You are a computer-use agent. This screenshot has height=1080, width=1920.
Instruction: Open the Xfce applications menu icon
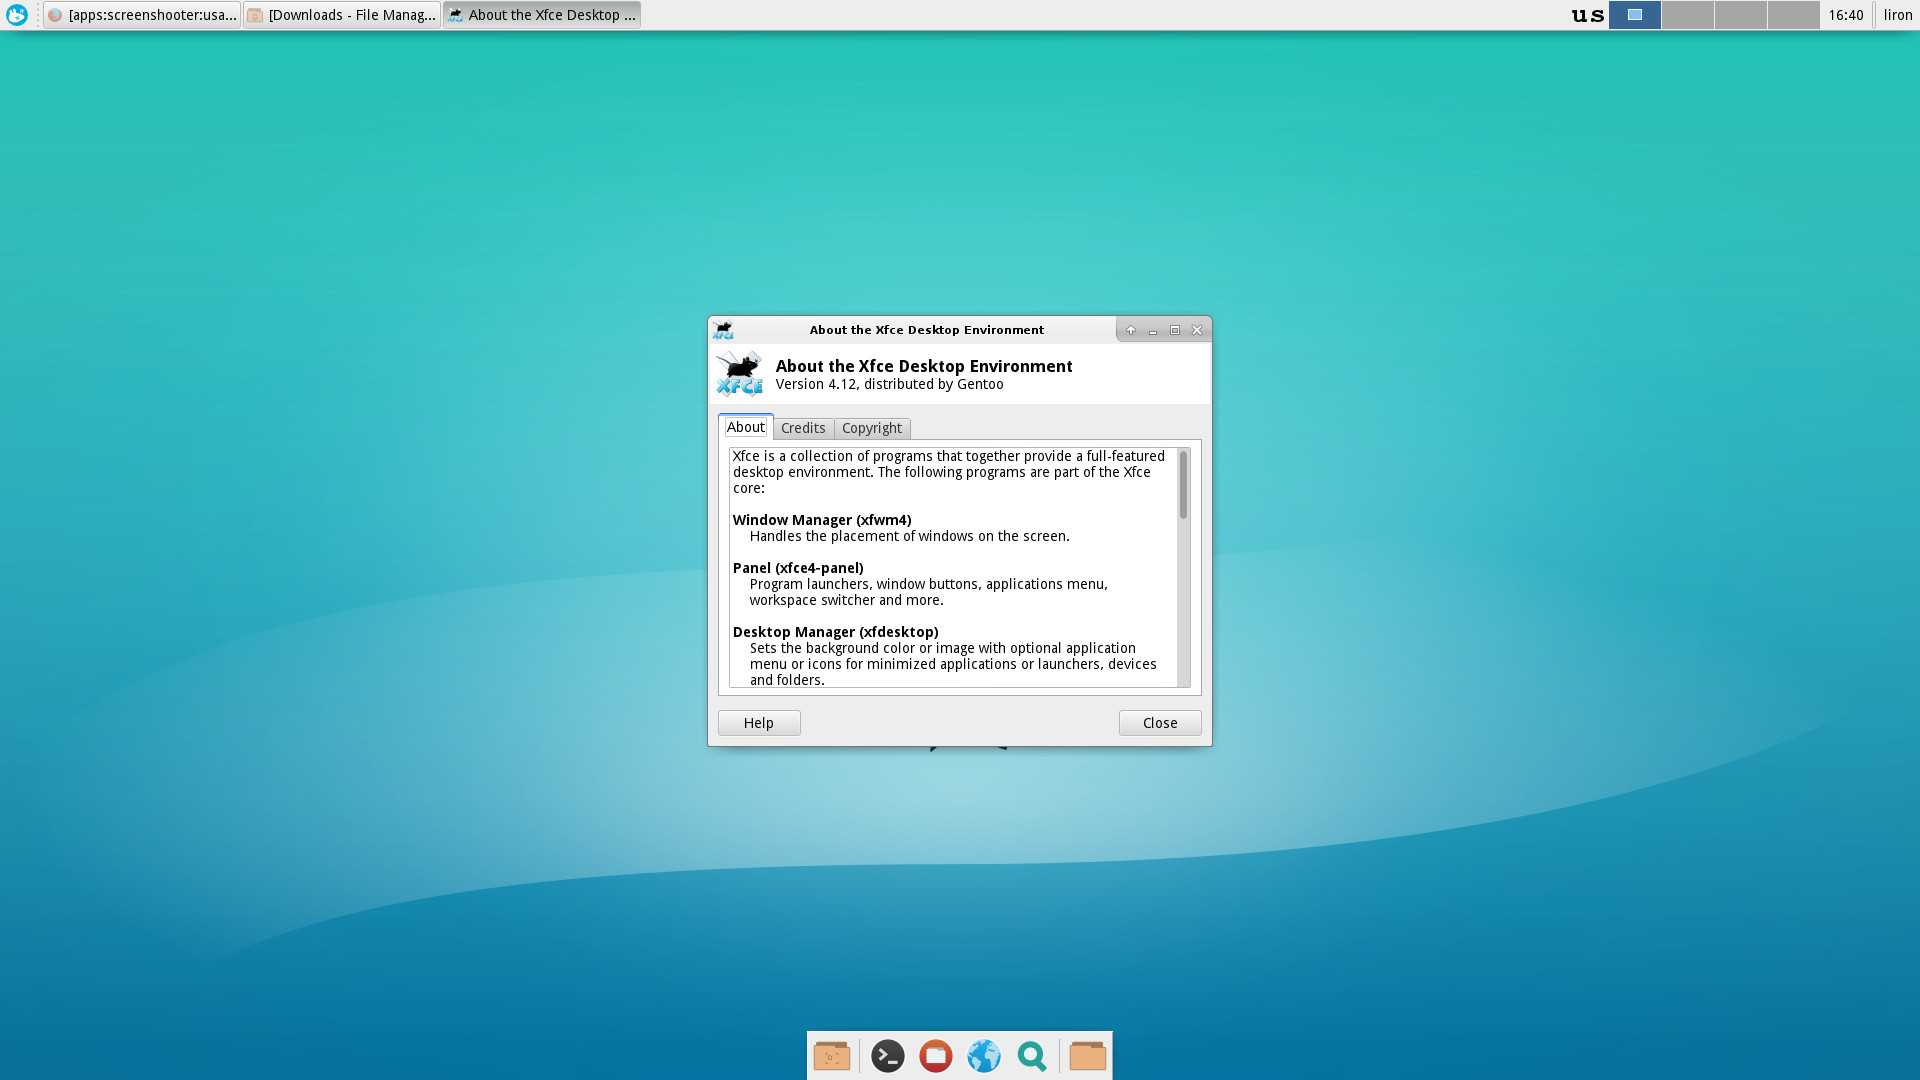click(x=17, y=15)
